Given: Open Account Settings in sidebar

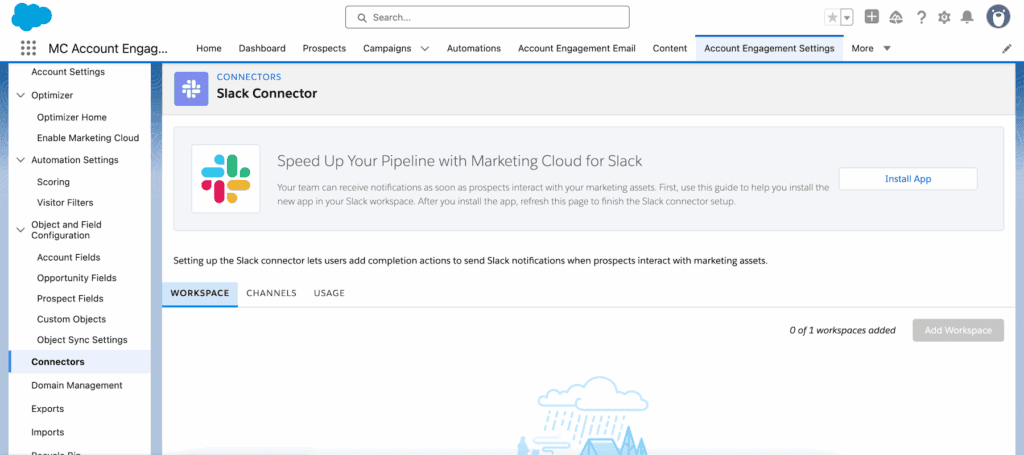Looking at the screenshot, I should click(x=68, y=72).
